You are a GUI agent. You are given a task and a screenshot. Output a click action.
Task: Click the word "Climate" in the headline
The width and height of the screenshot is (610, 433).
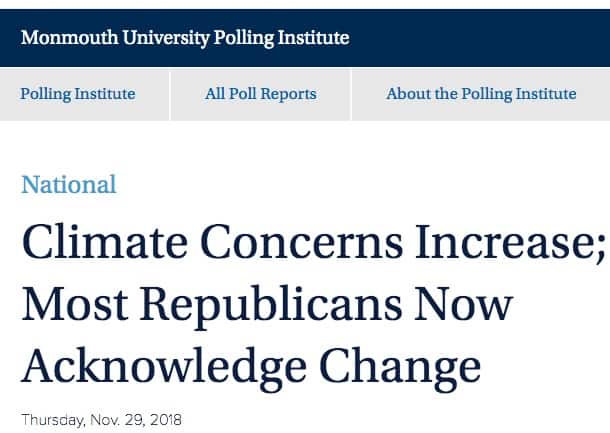click(x=102, y=242)
